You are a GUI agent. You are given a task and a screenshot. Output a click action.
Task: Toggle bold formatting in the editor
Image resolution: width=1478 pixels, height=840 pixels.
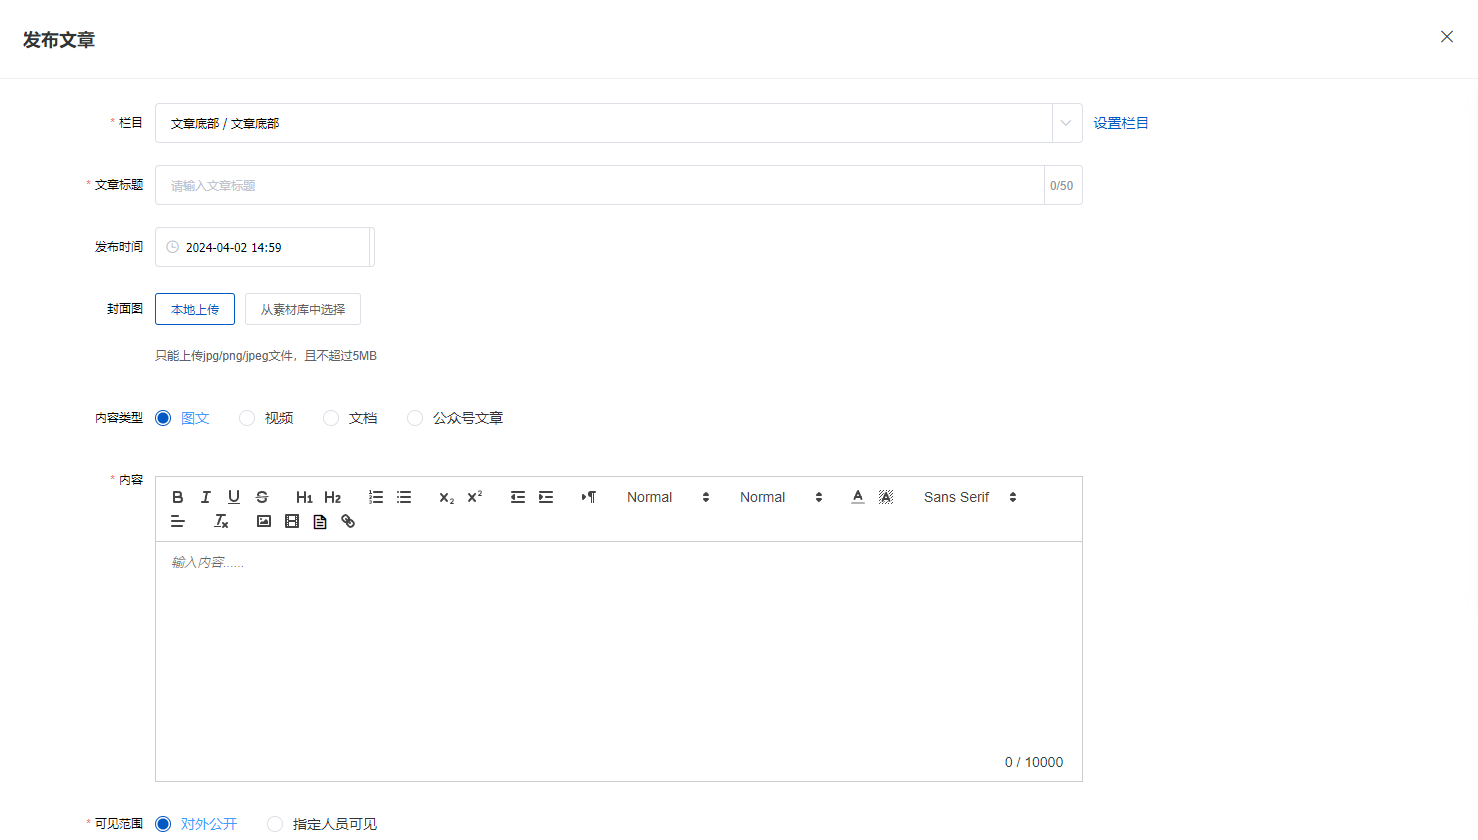178,497
